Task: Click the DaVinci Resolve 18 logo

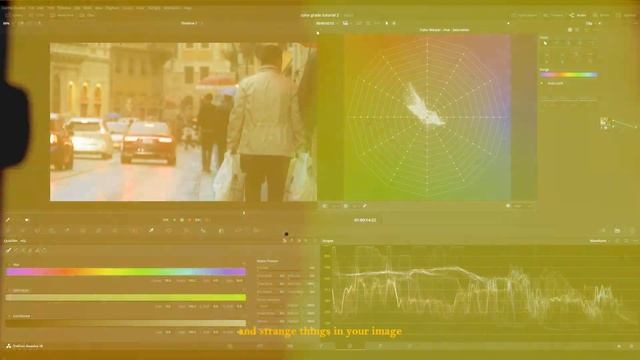Action: 8,346
